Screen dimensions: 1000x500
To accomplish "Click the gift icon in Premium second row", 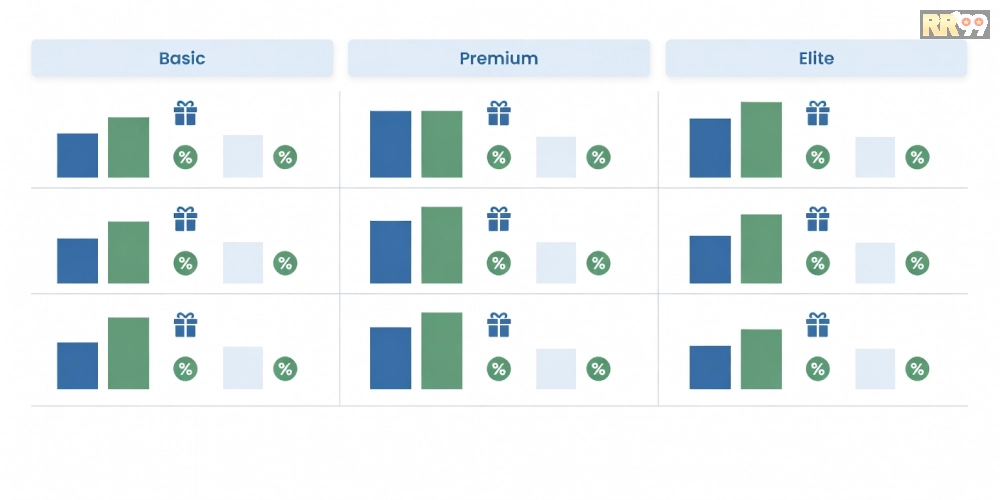I will [x=499, y=219].
